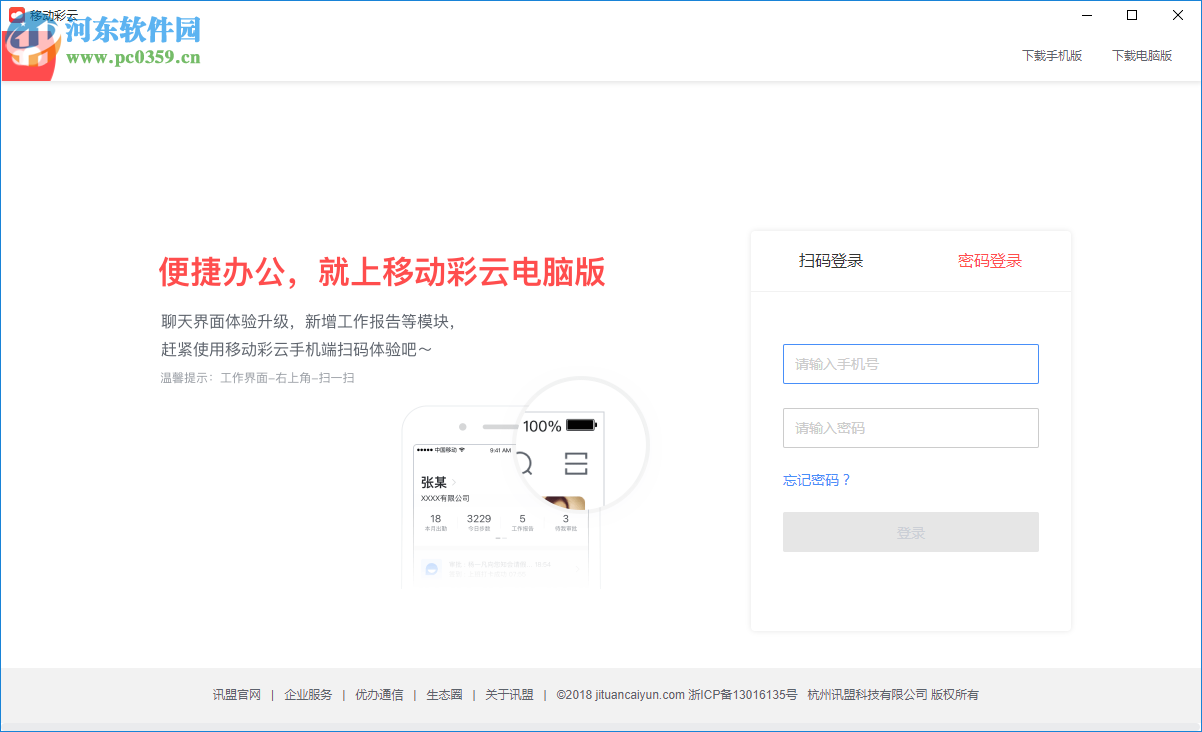The width and height of the screenshot is (1202, 732).
Task: Click the Wi-Fi icon on the phone status bar
Action: click(462, 450)
